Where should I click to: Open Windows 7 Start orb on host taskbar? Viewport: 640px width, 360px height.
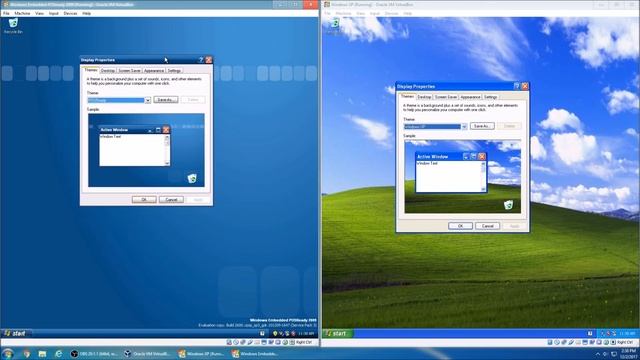[7, 353]
